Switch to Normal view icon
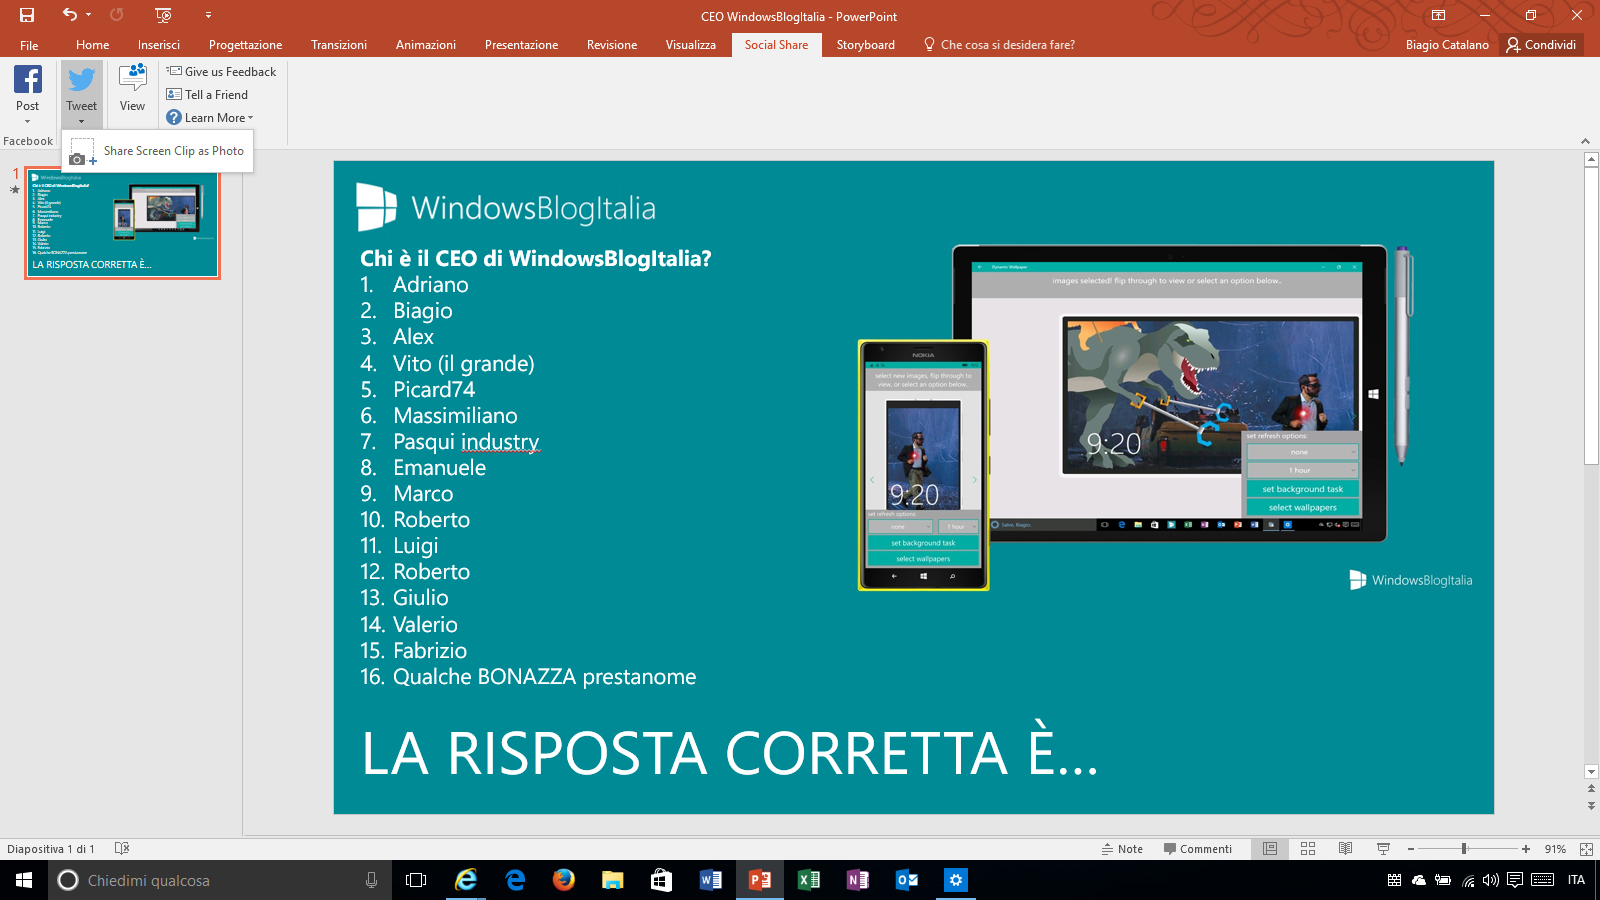 (1270, 849)
